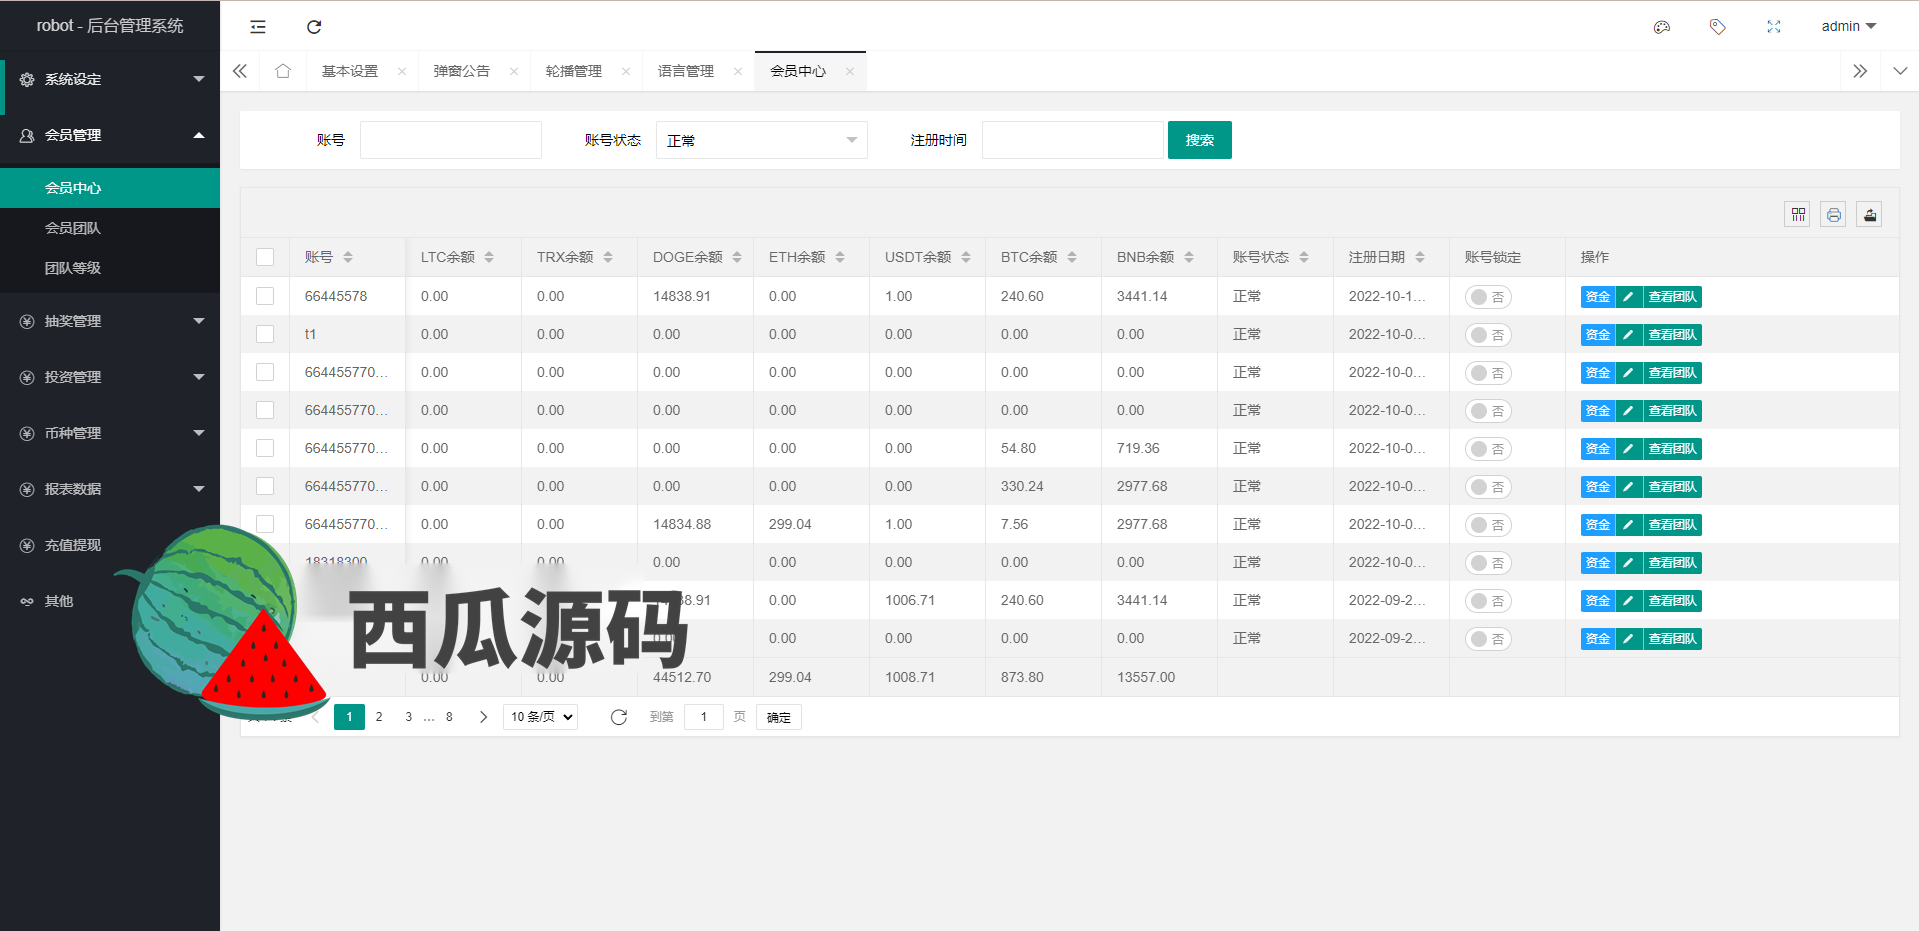Click the green 搜索 button

point(1199,140)
